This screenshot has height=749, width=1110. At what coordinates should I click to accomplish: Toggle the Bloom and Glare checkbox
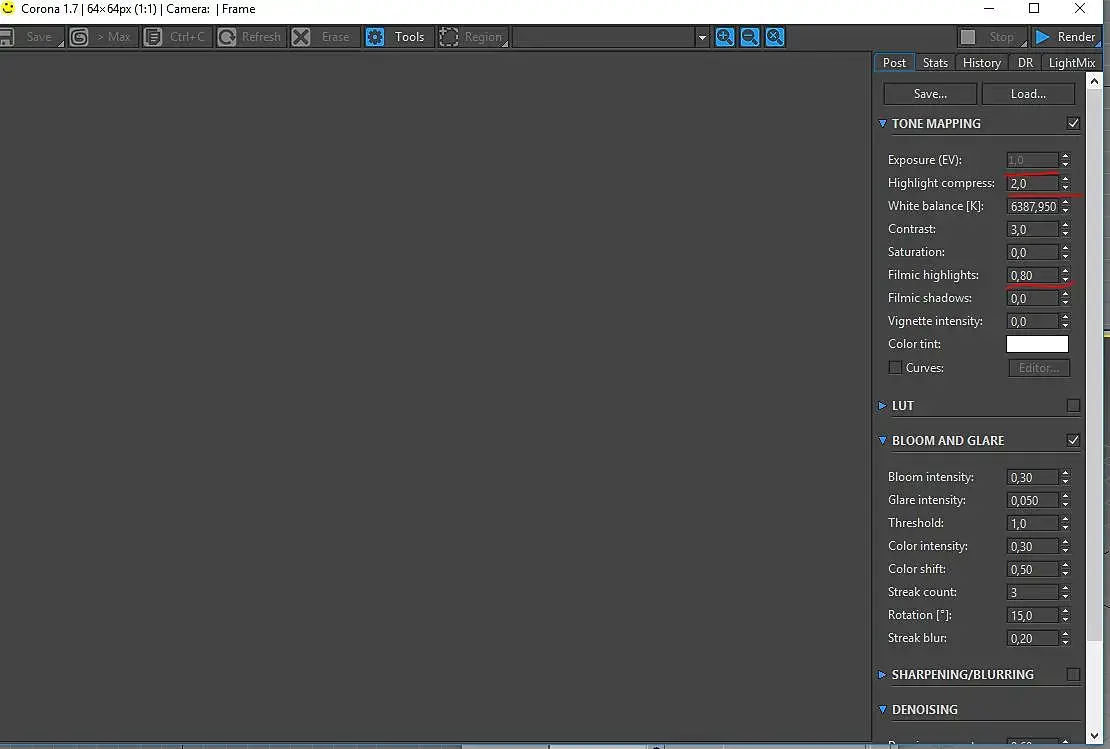[1073, 440]
